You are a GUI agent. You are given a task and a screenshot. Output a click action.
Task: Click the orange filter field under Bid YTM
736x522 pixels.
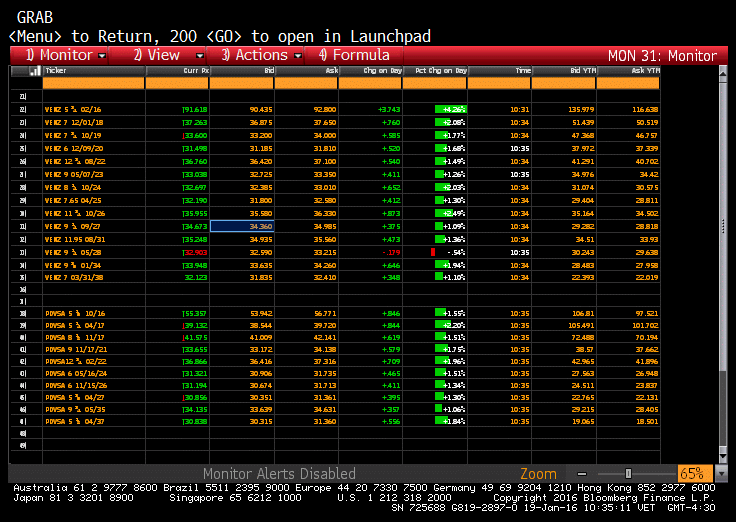pos(564,84)
